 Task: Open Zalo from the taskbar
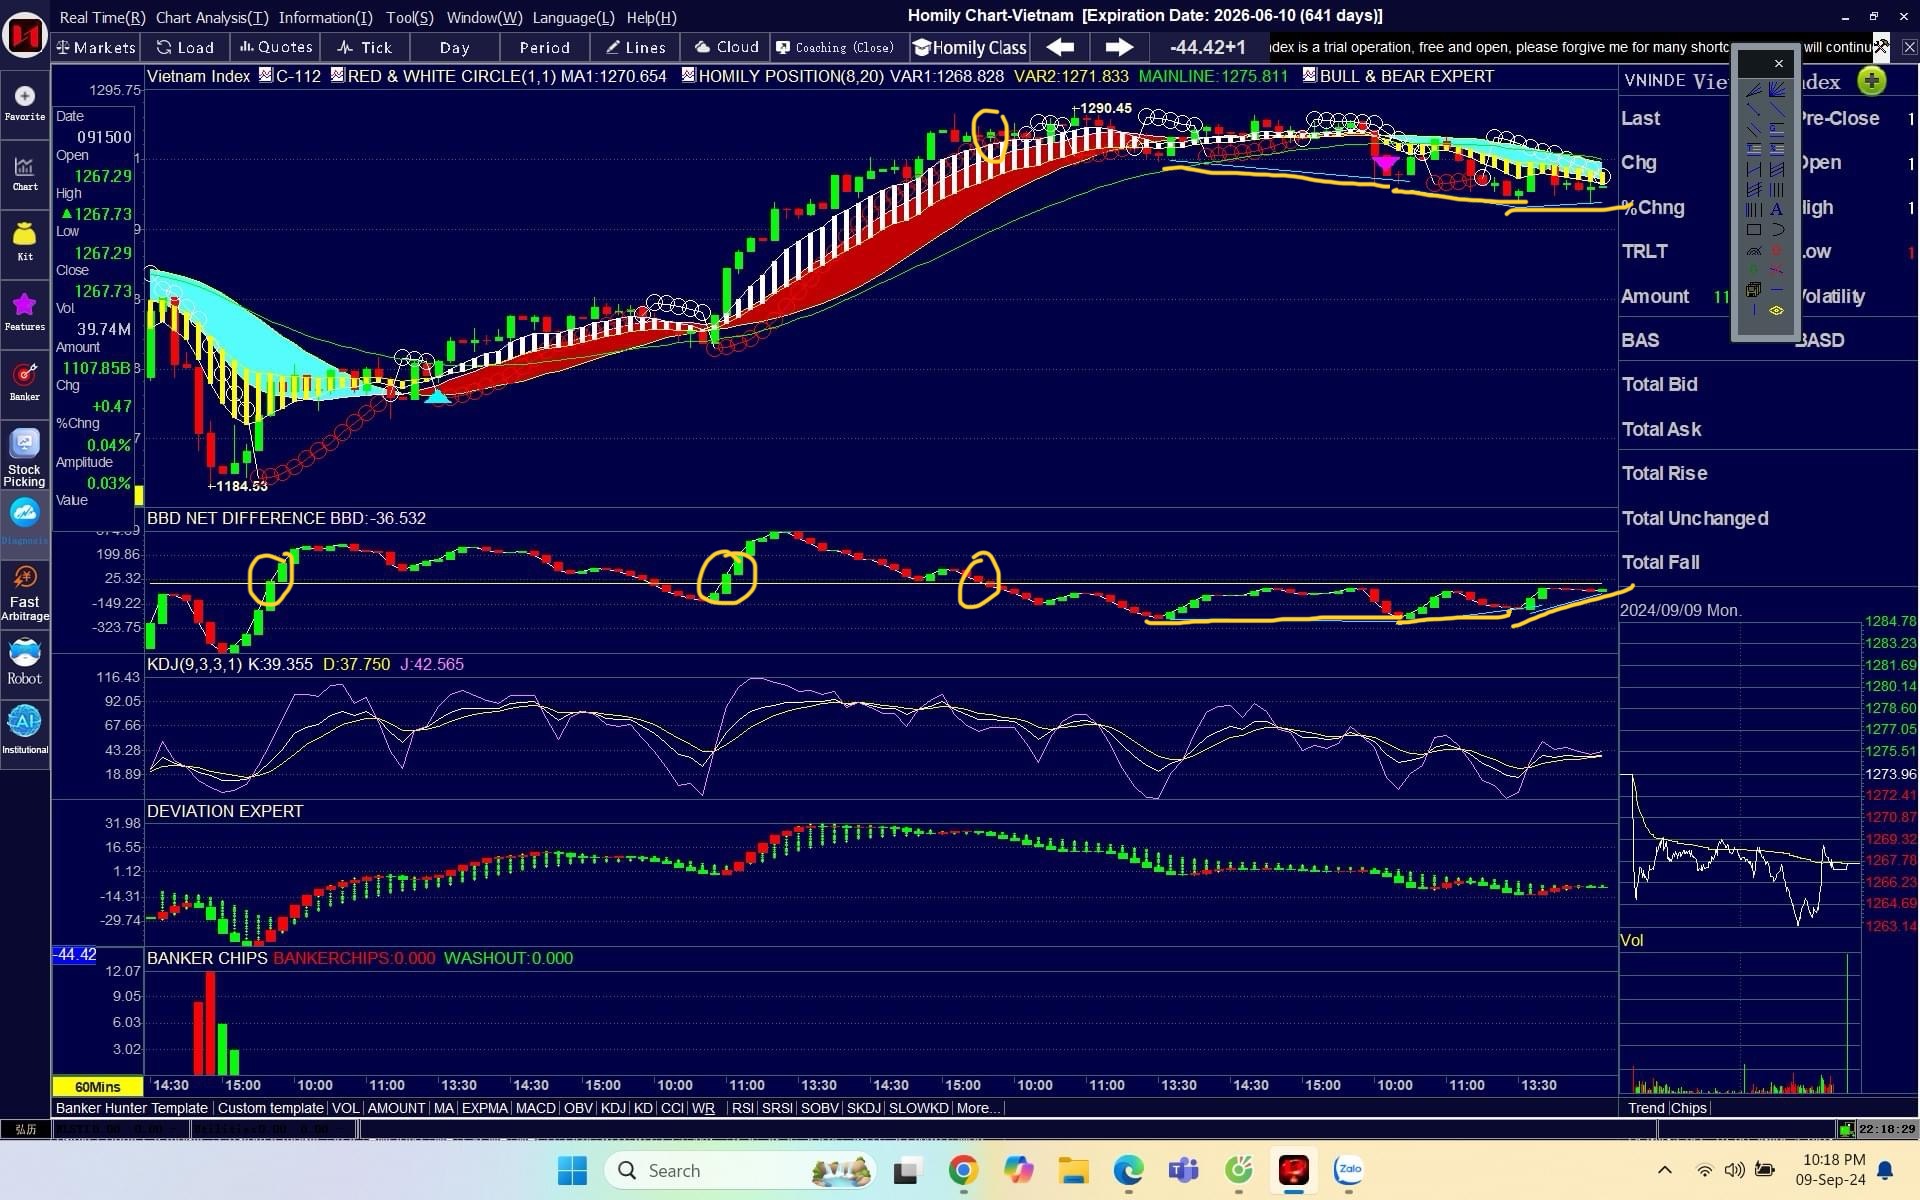click(x=1349, y=1170)
